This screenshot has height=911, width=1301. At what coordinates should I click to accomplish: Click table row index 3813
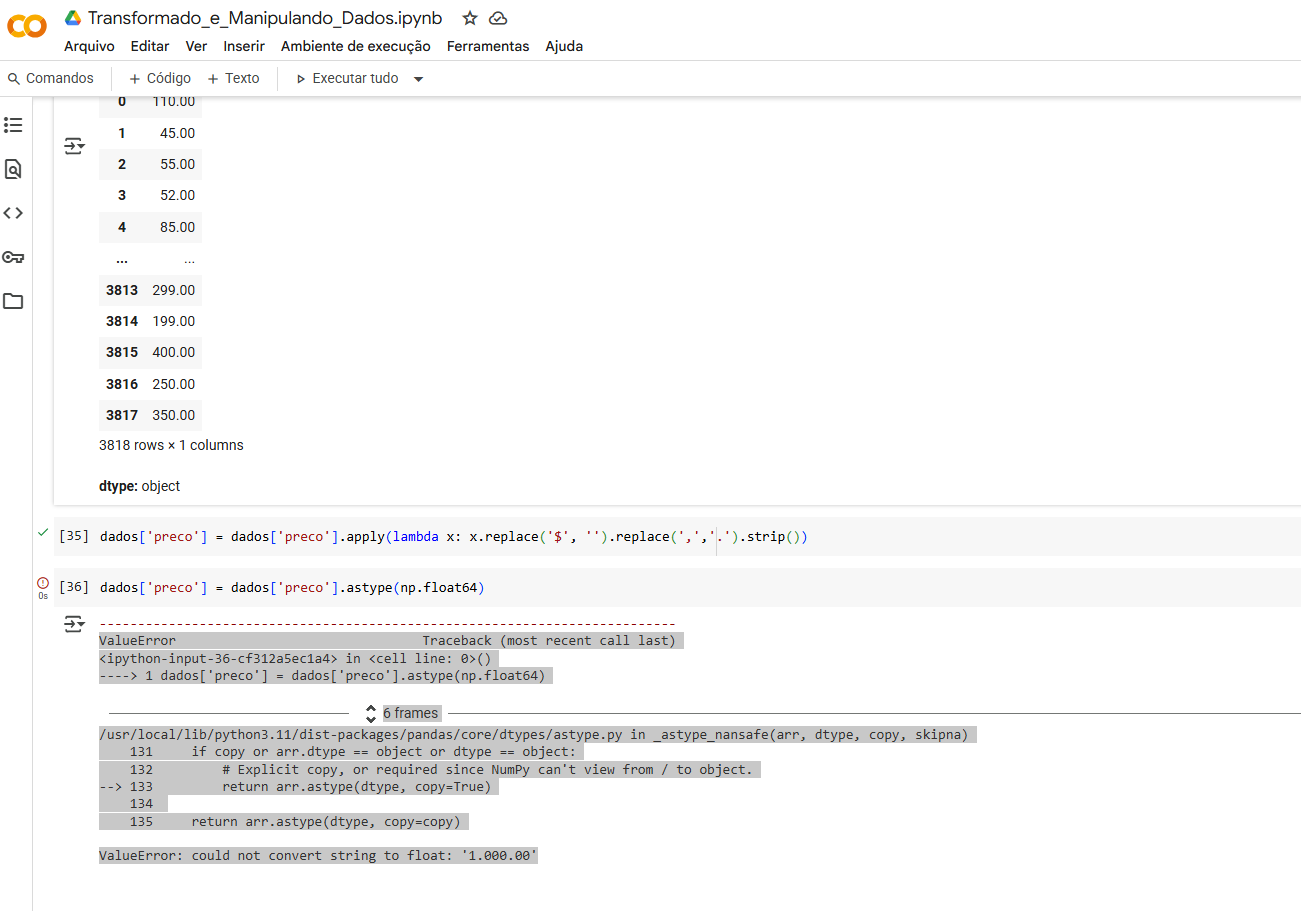[122, 290]
